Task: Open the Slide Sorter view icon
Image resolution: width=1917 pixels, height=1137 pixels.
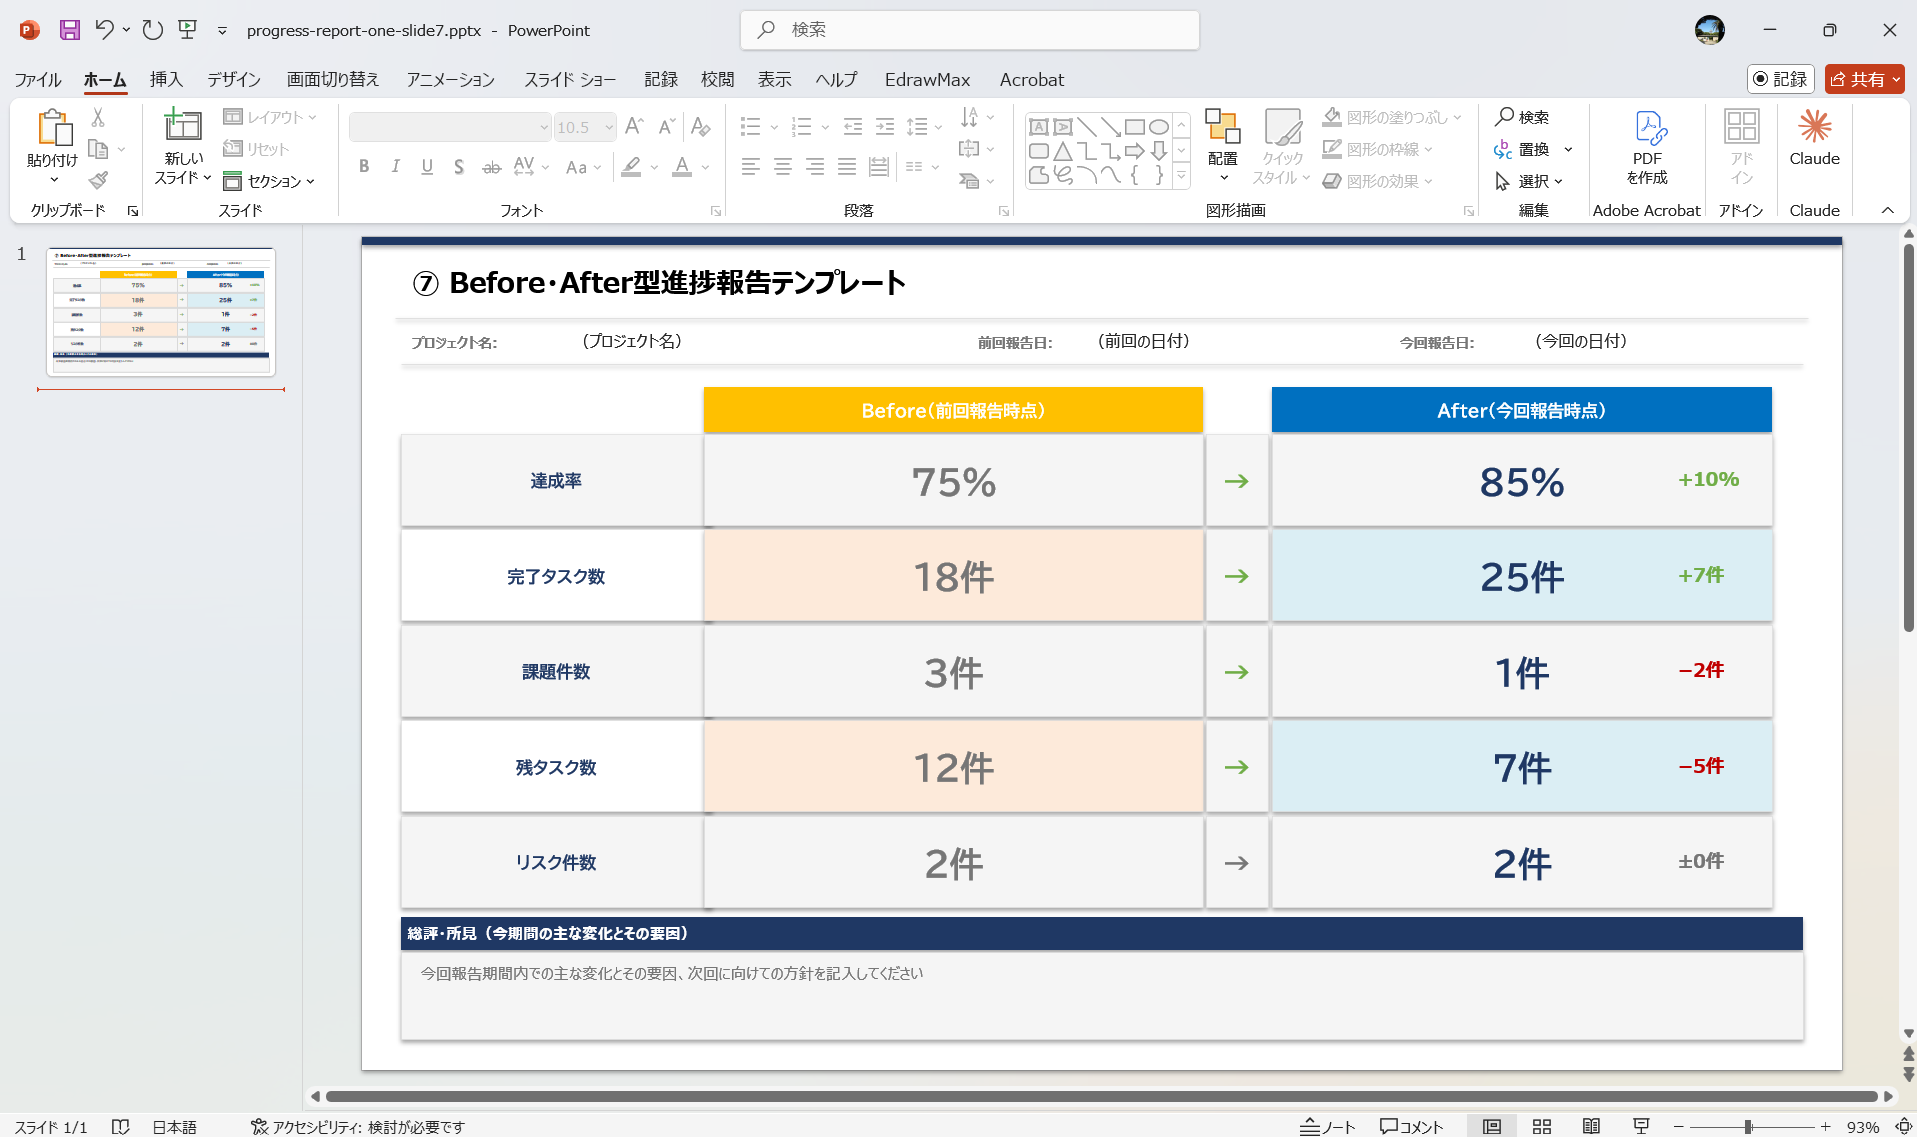Action: tap(1542, 1126)
